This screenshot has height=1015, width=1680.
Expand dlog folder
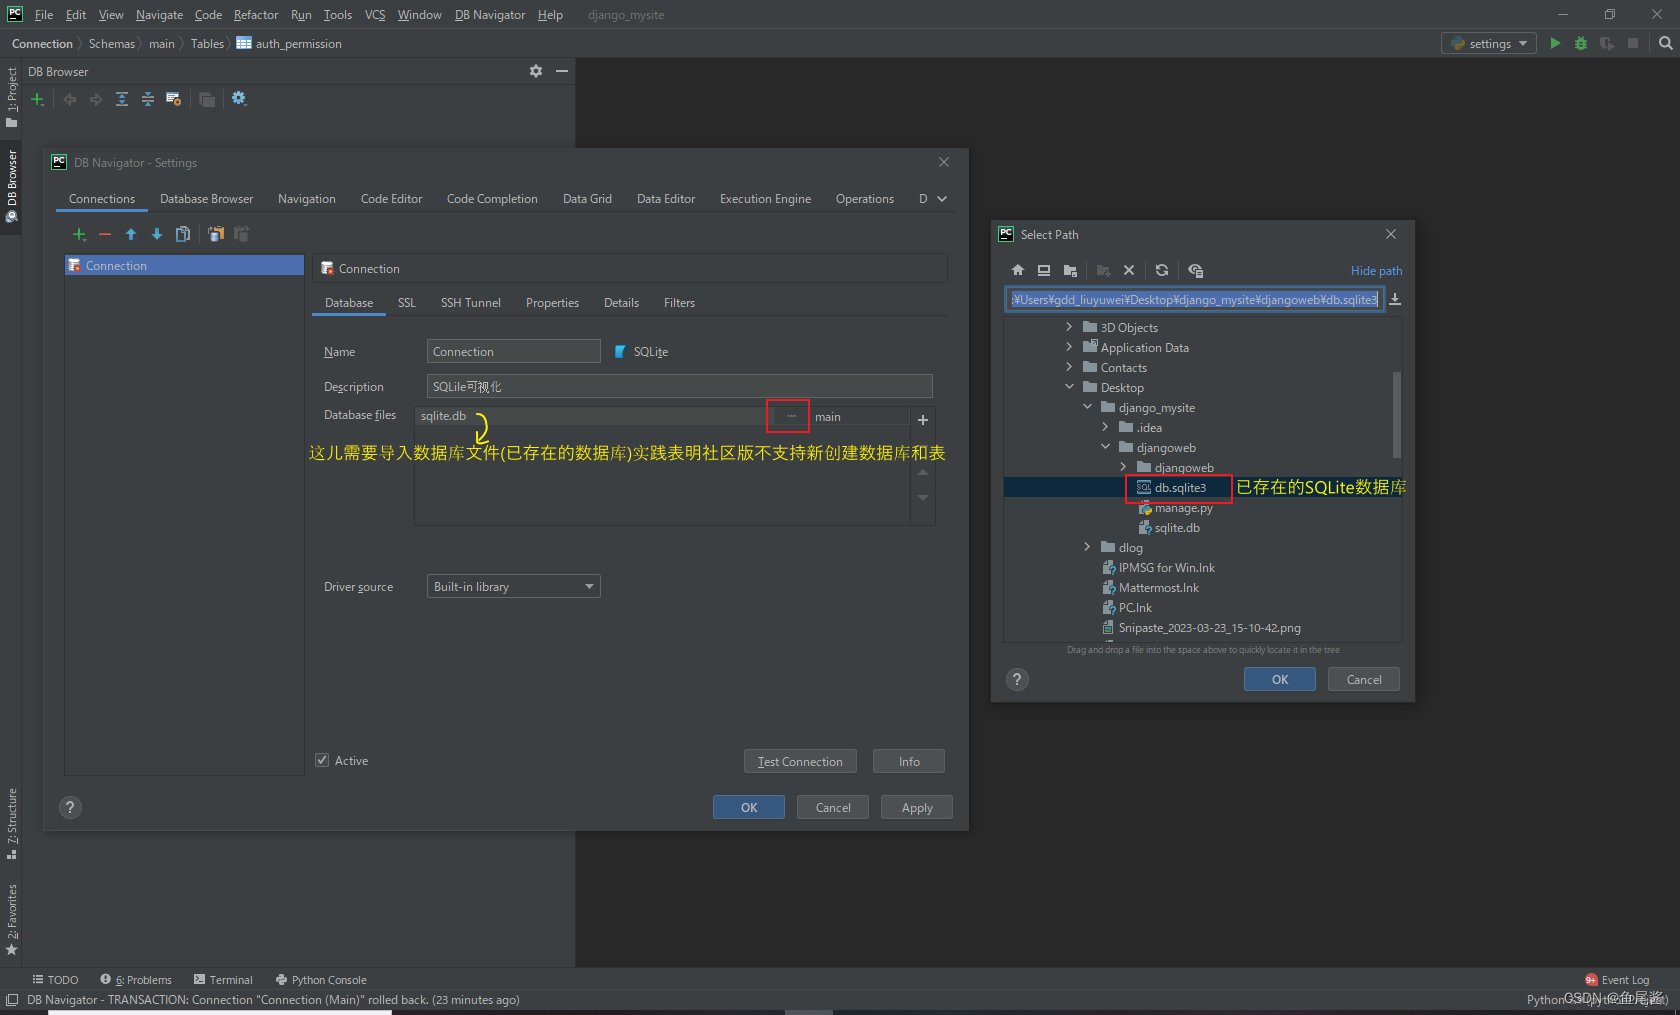click(x=1087, y=547)
